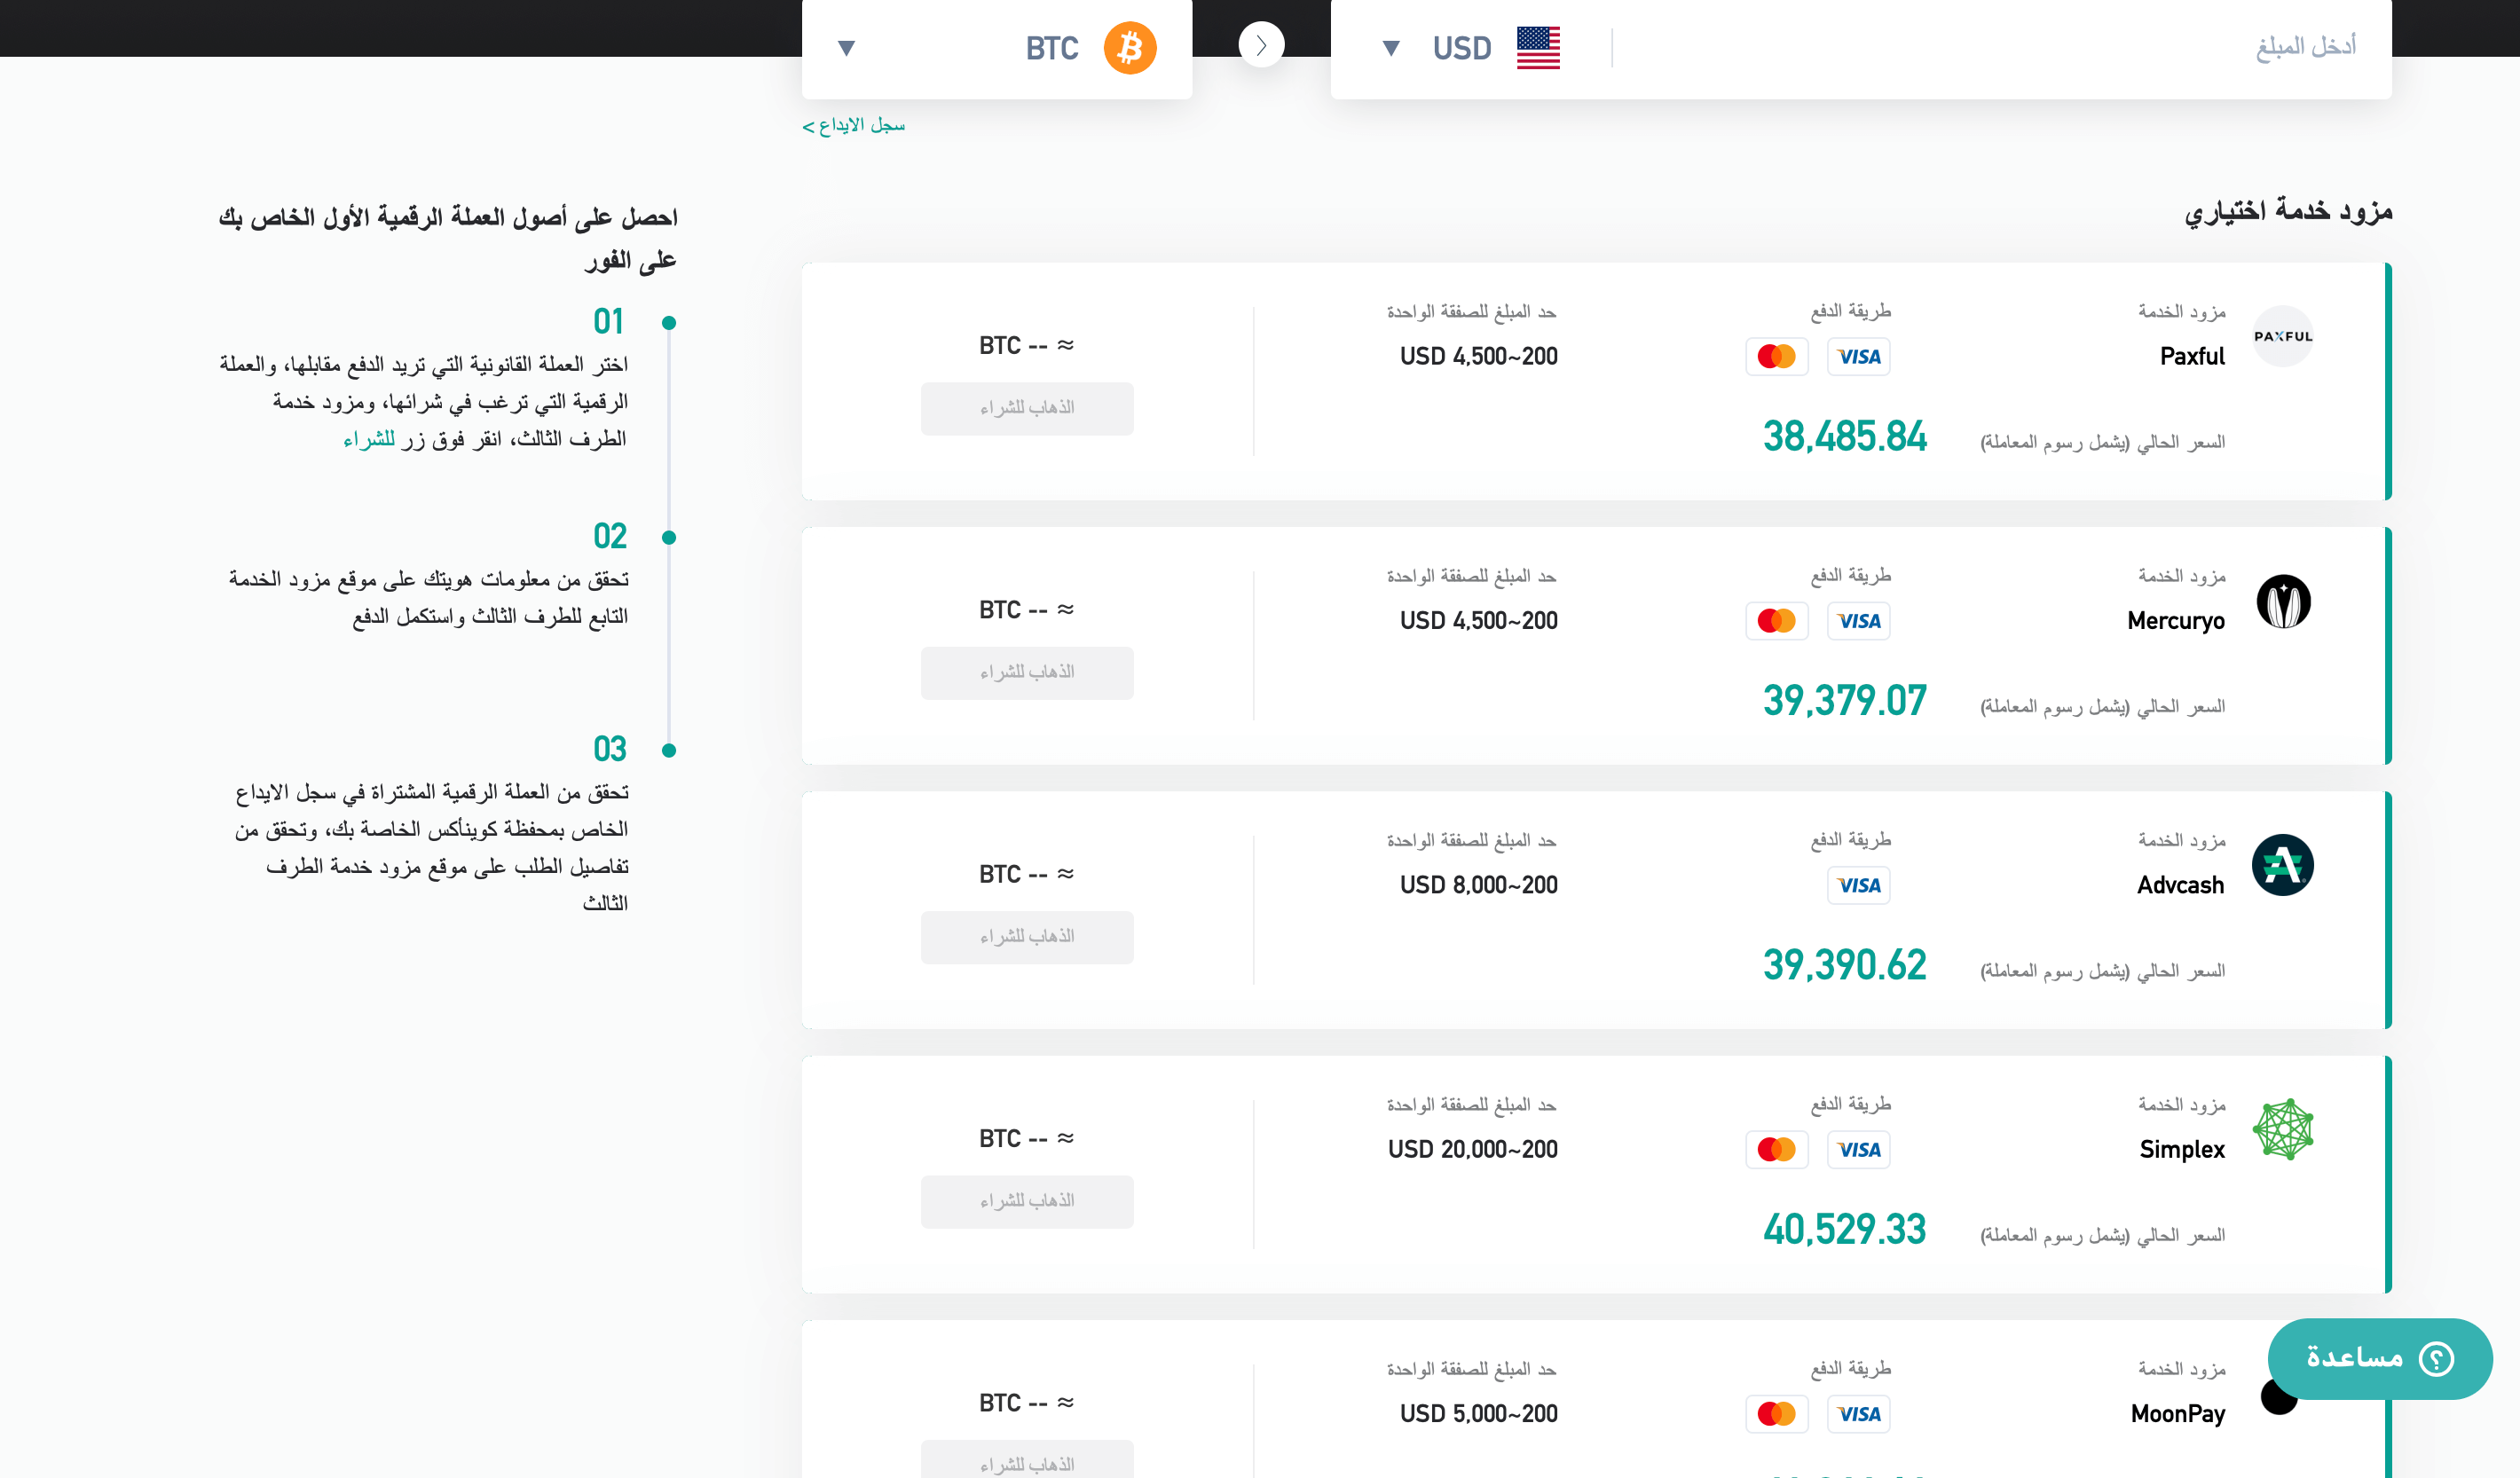Open the help chat button 'مساعدة'
Screen dimensions: 2520x1478
(2380, 1358)
